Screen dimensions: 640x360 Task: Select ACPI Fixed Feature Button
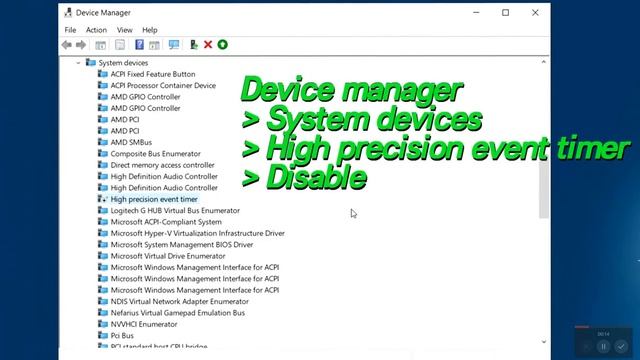click(x=153, y=74)
